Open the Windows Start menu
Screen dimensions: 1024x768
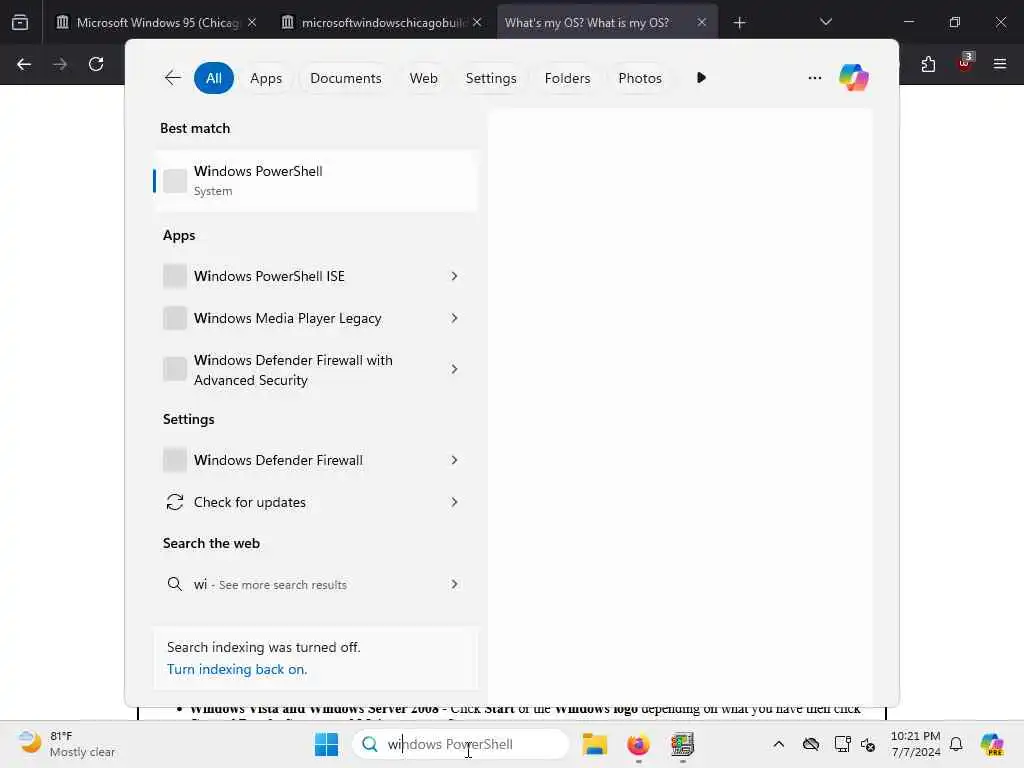[x=326, y=744]
